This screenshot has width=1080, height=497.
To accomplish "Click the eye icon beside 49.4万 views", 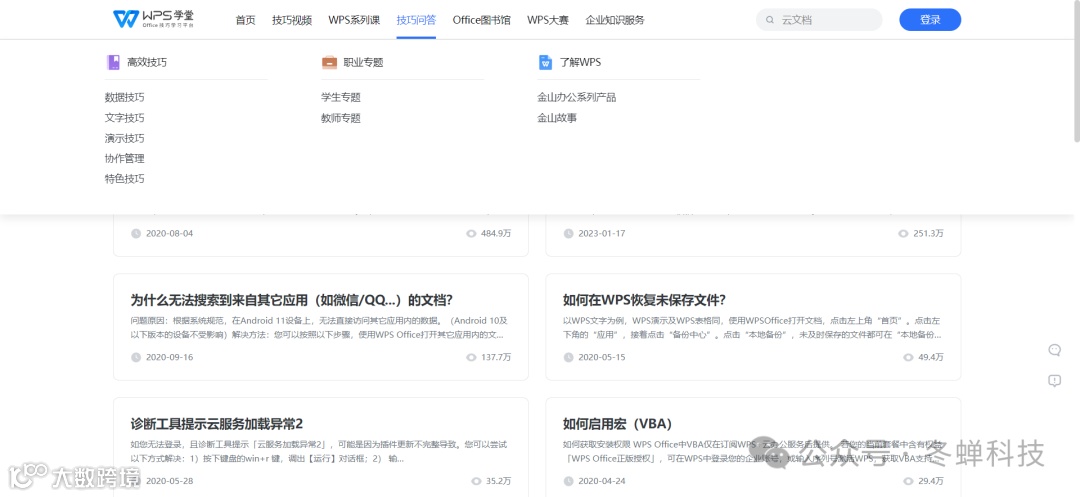I will [908, 357].
